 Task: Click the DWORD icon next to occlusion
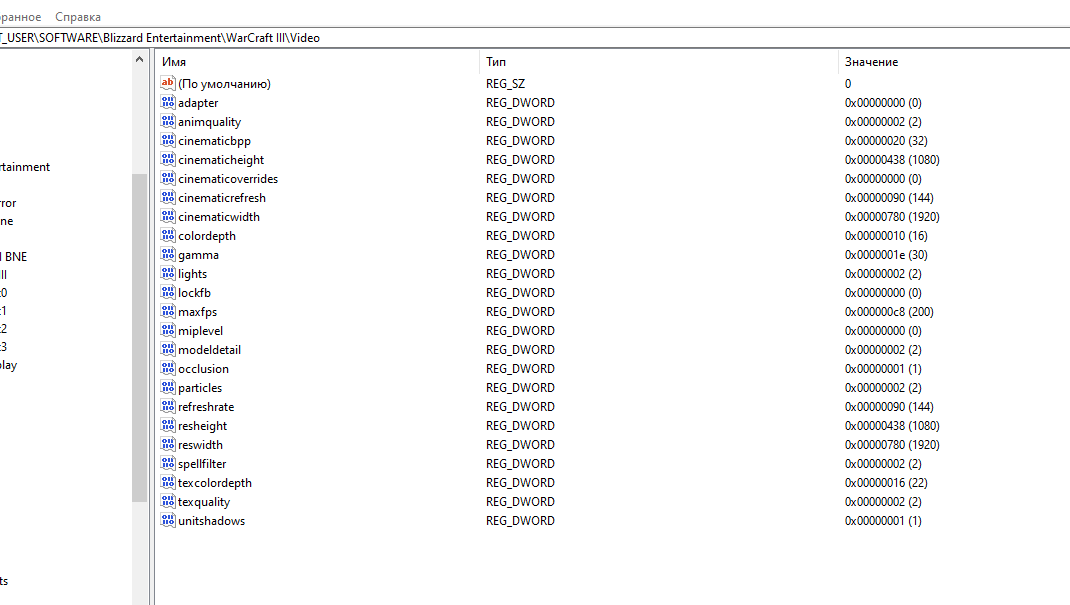pyautogui.click(x=168, y=368)
